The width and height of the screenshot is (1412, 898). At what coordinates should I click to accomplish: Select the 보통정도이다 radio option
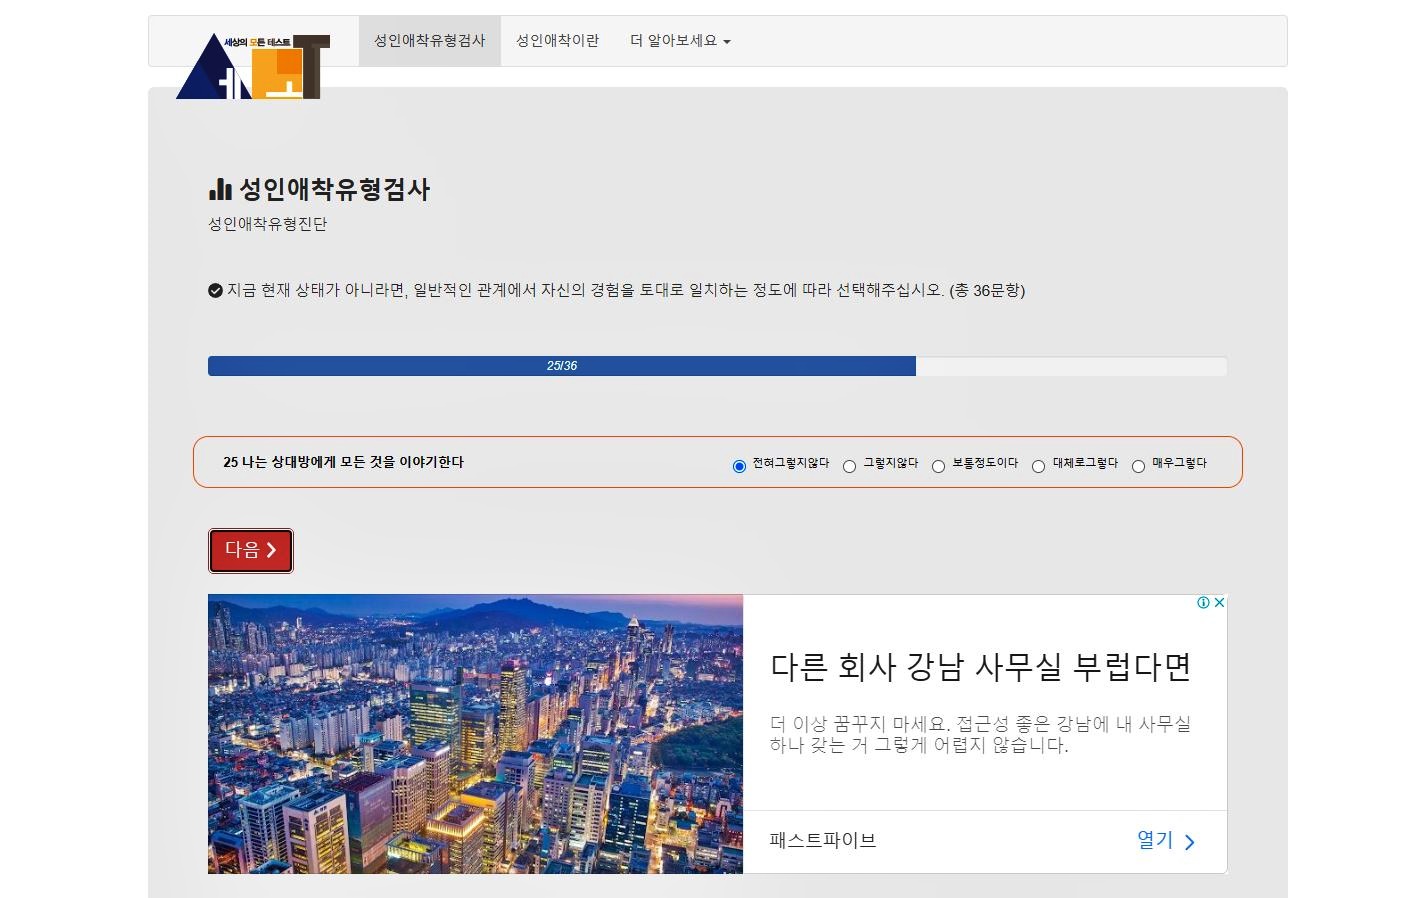click(938, 466)
